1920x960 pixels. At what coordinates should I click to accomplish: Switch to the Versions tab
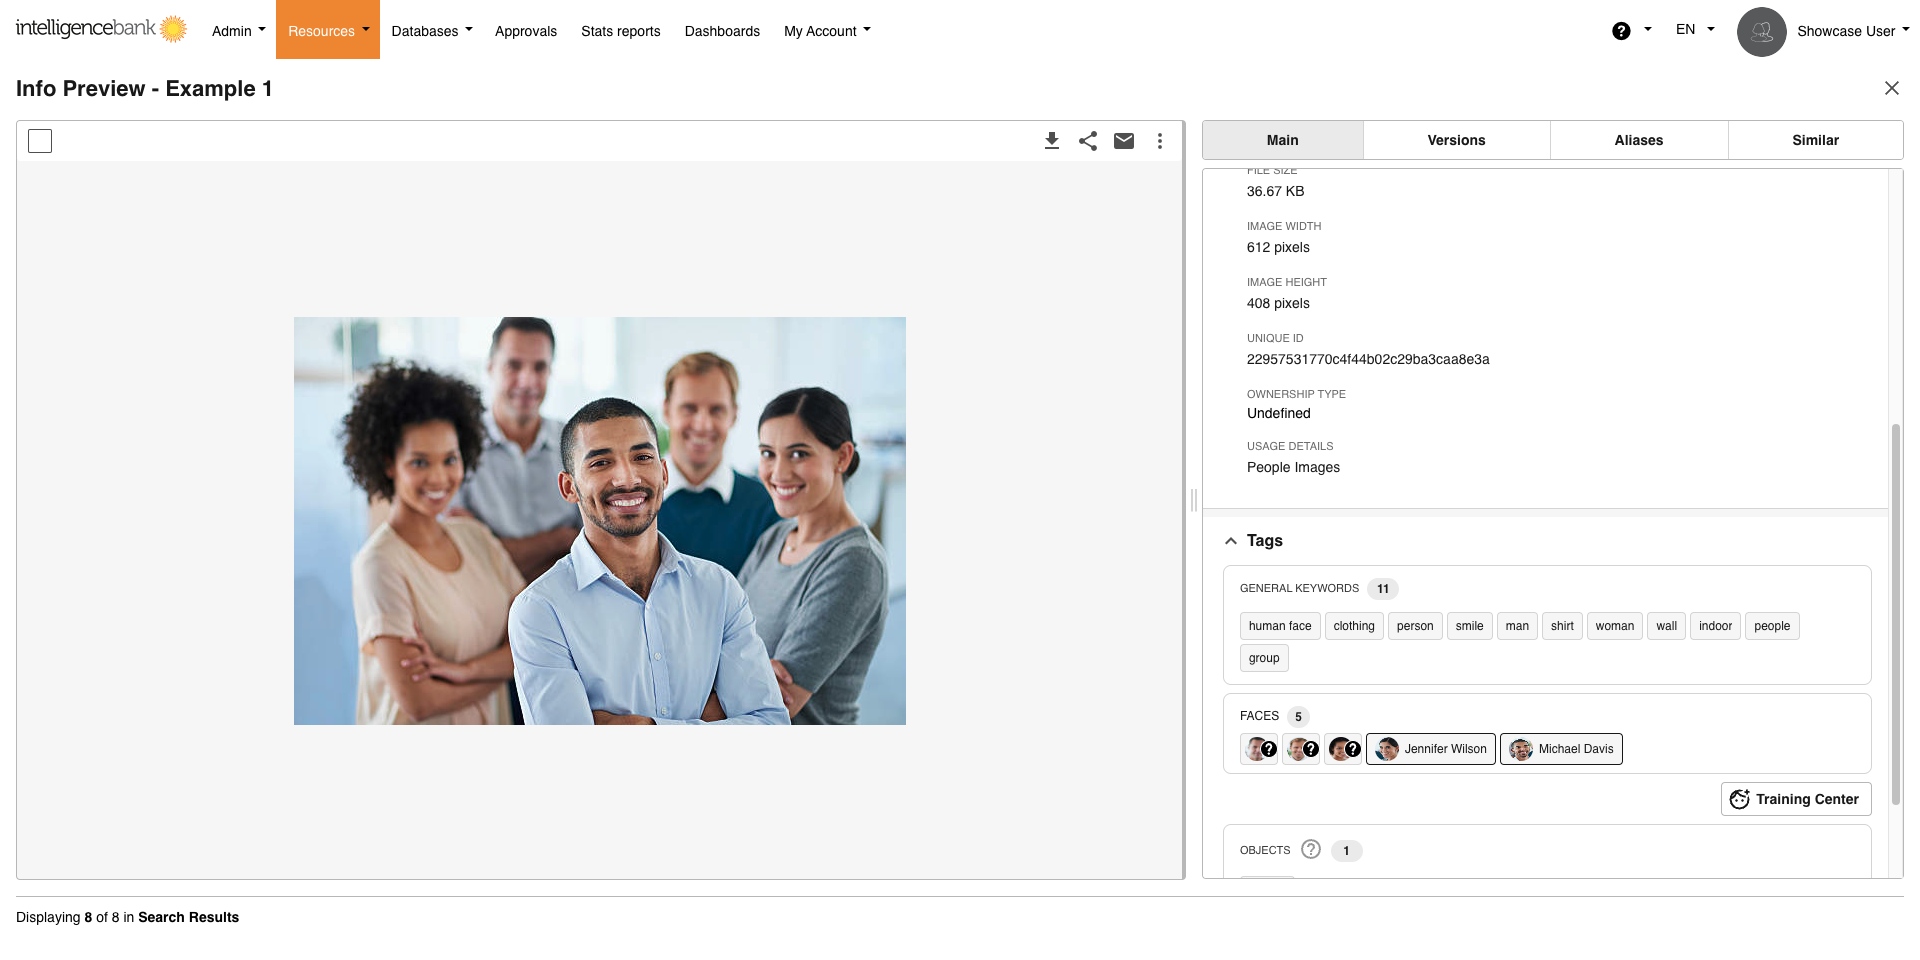point(1455,140)
